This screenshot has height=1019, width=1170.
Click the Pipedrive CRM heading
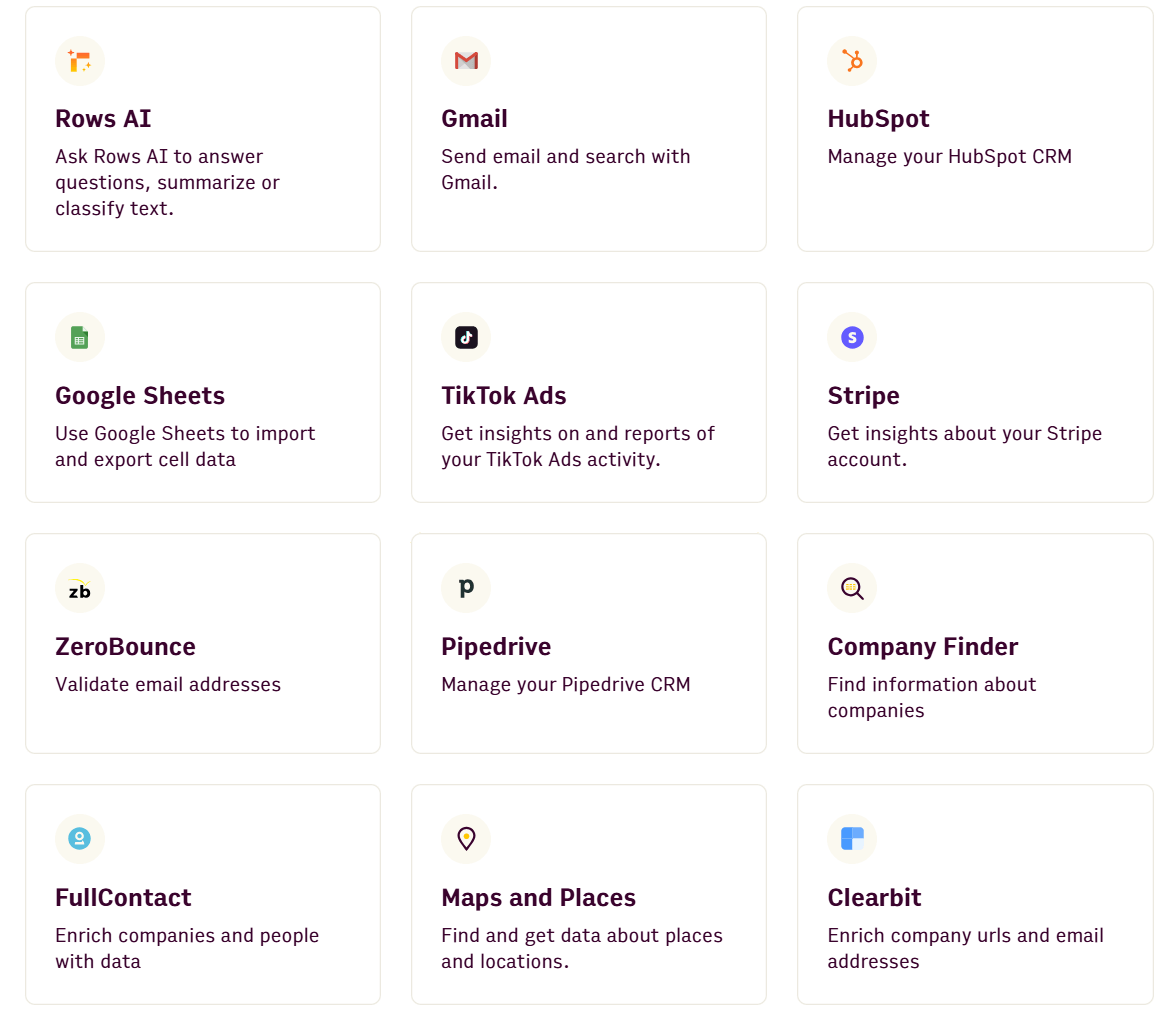[x=496, y=647]
